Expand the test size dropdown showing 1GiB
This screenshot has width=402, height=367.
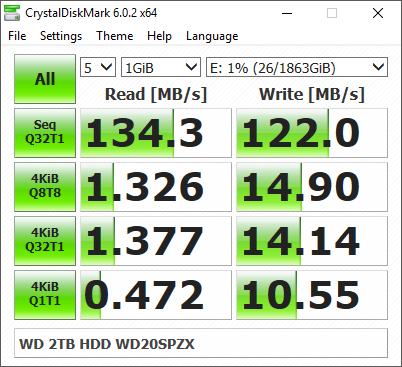tap(161, 67)
